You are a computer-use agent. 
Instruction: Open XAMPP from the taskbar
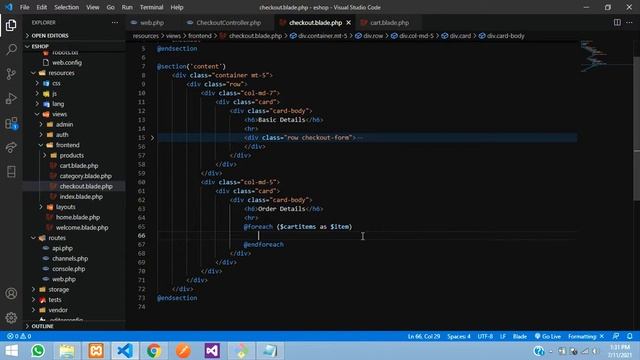[96, 351]
